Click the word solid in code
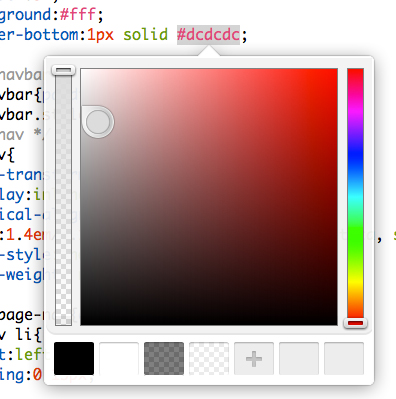Viewport: 396px width, 399px height. [x=145, y=35]
